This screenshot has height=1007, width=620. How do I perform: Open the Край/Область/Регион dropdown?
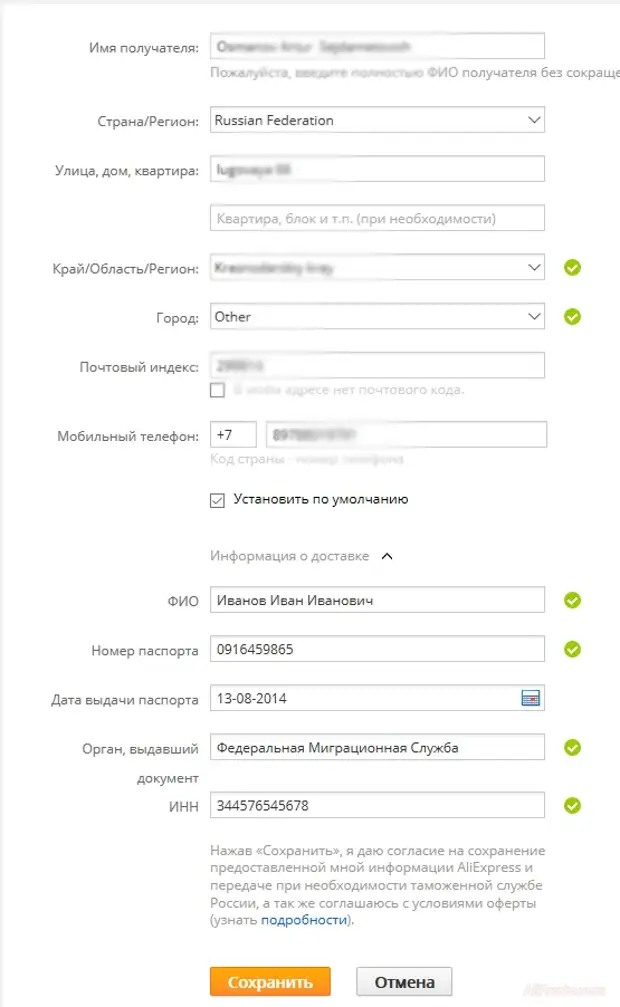(x=377, y=268)
